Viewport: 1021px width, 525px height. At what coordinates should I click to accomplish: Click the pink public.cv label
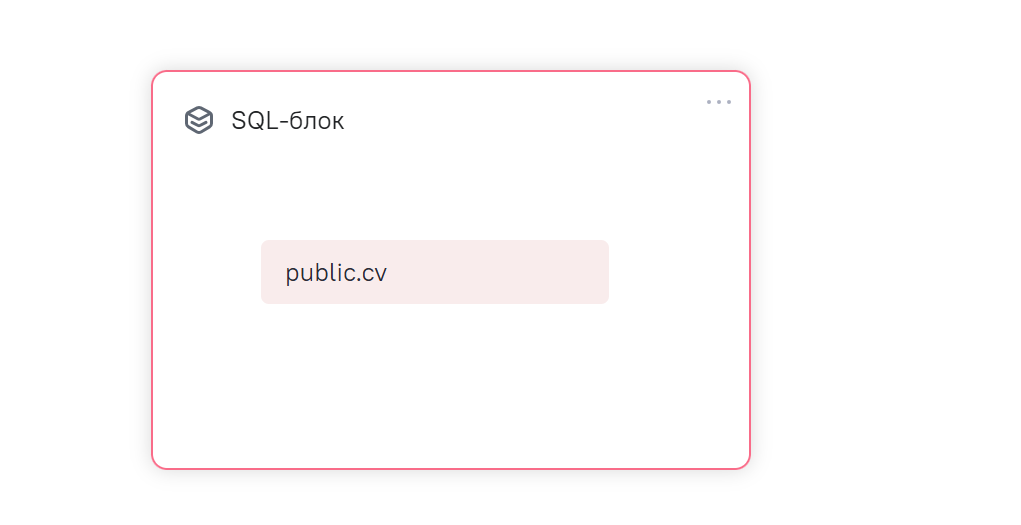(x=434, y=272)
